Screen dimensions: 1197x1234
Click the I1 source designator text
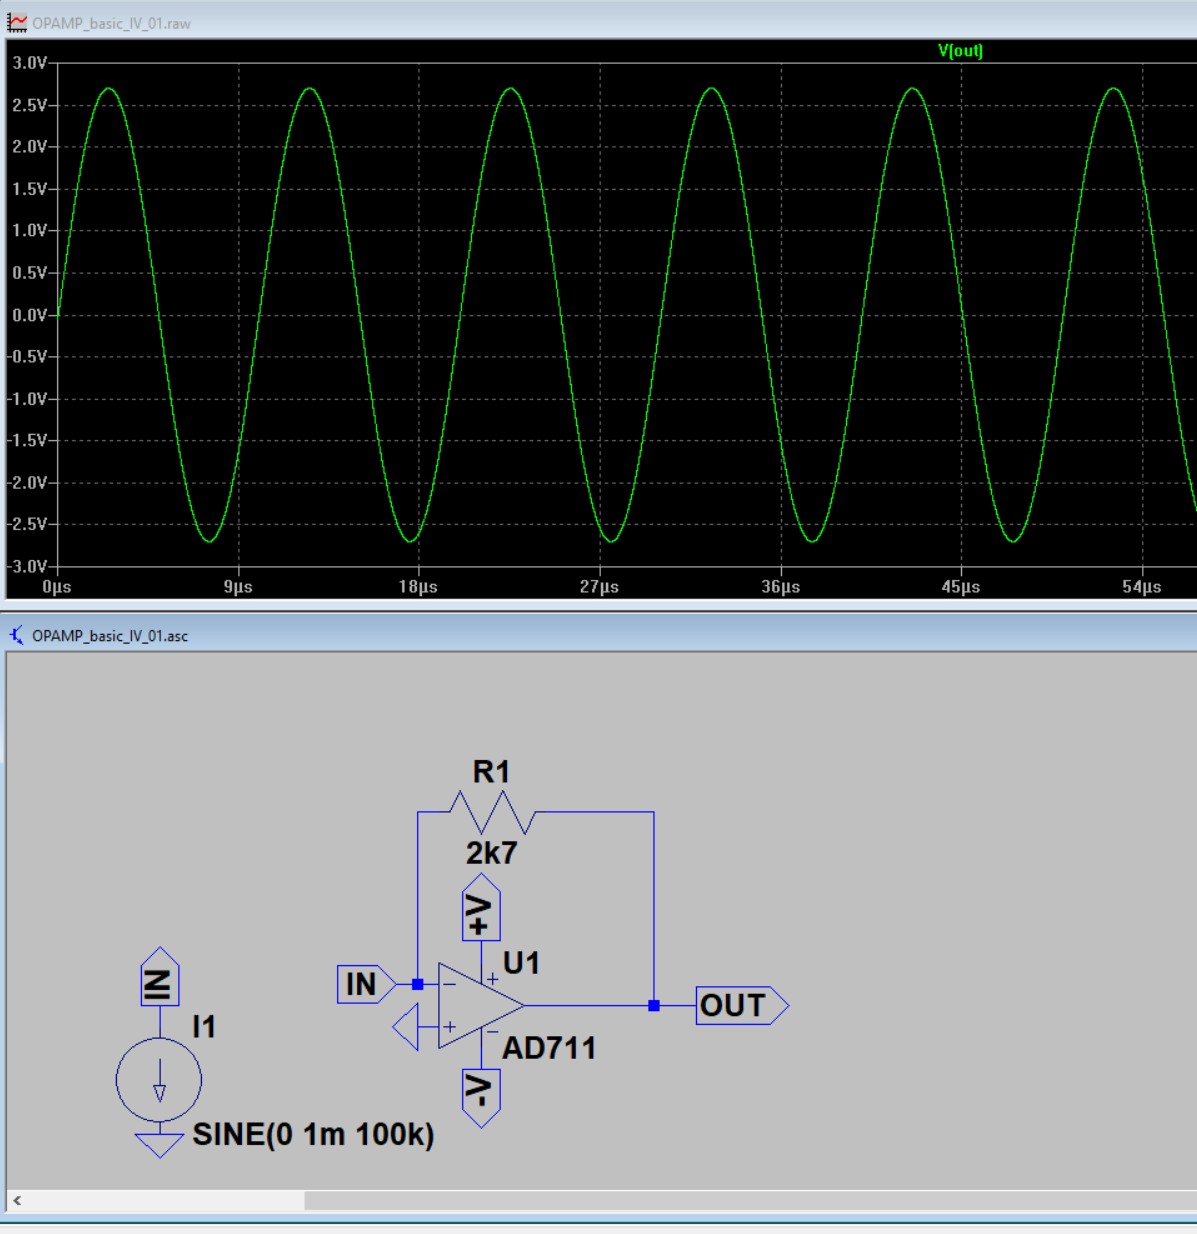click(204, 1027)
